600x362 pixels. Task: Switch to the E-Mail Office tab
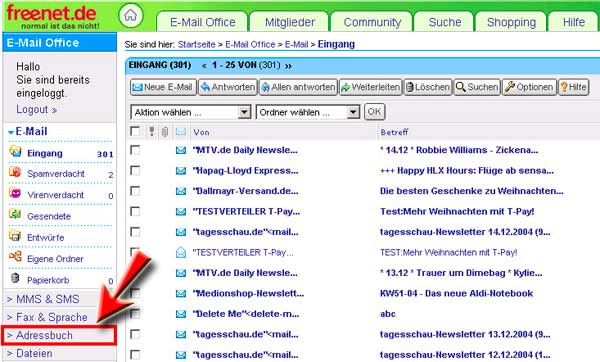[x=202, y=22]
